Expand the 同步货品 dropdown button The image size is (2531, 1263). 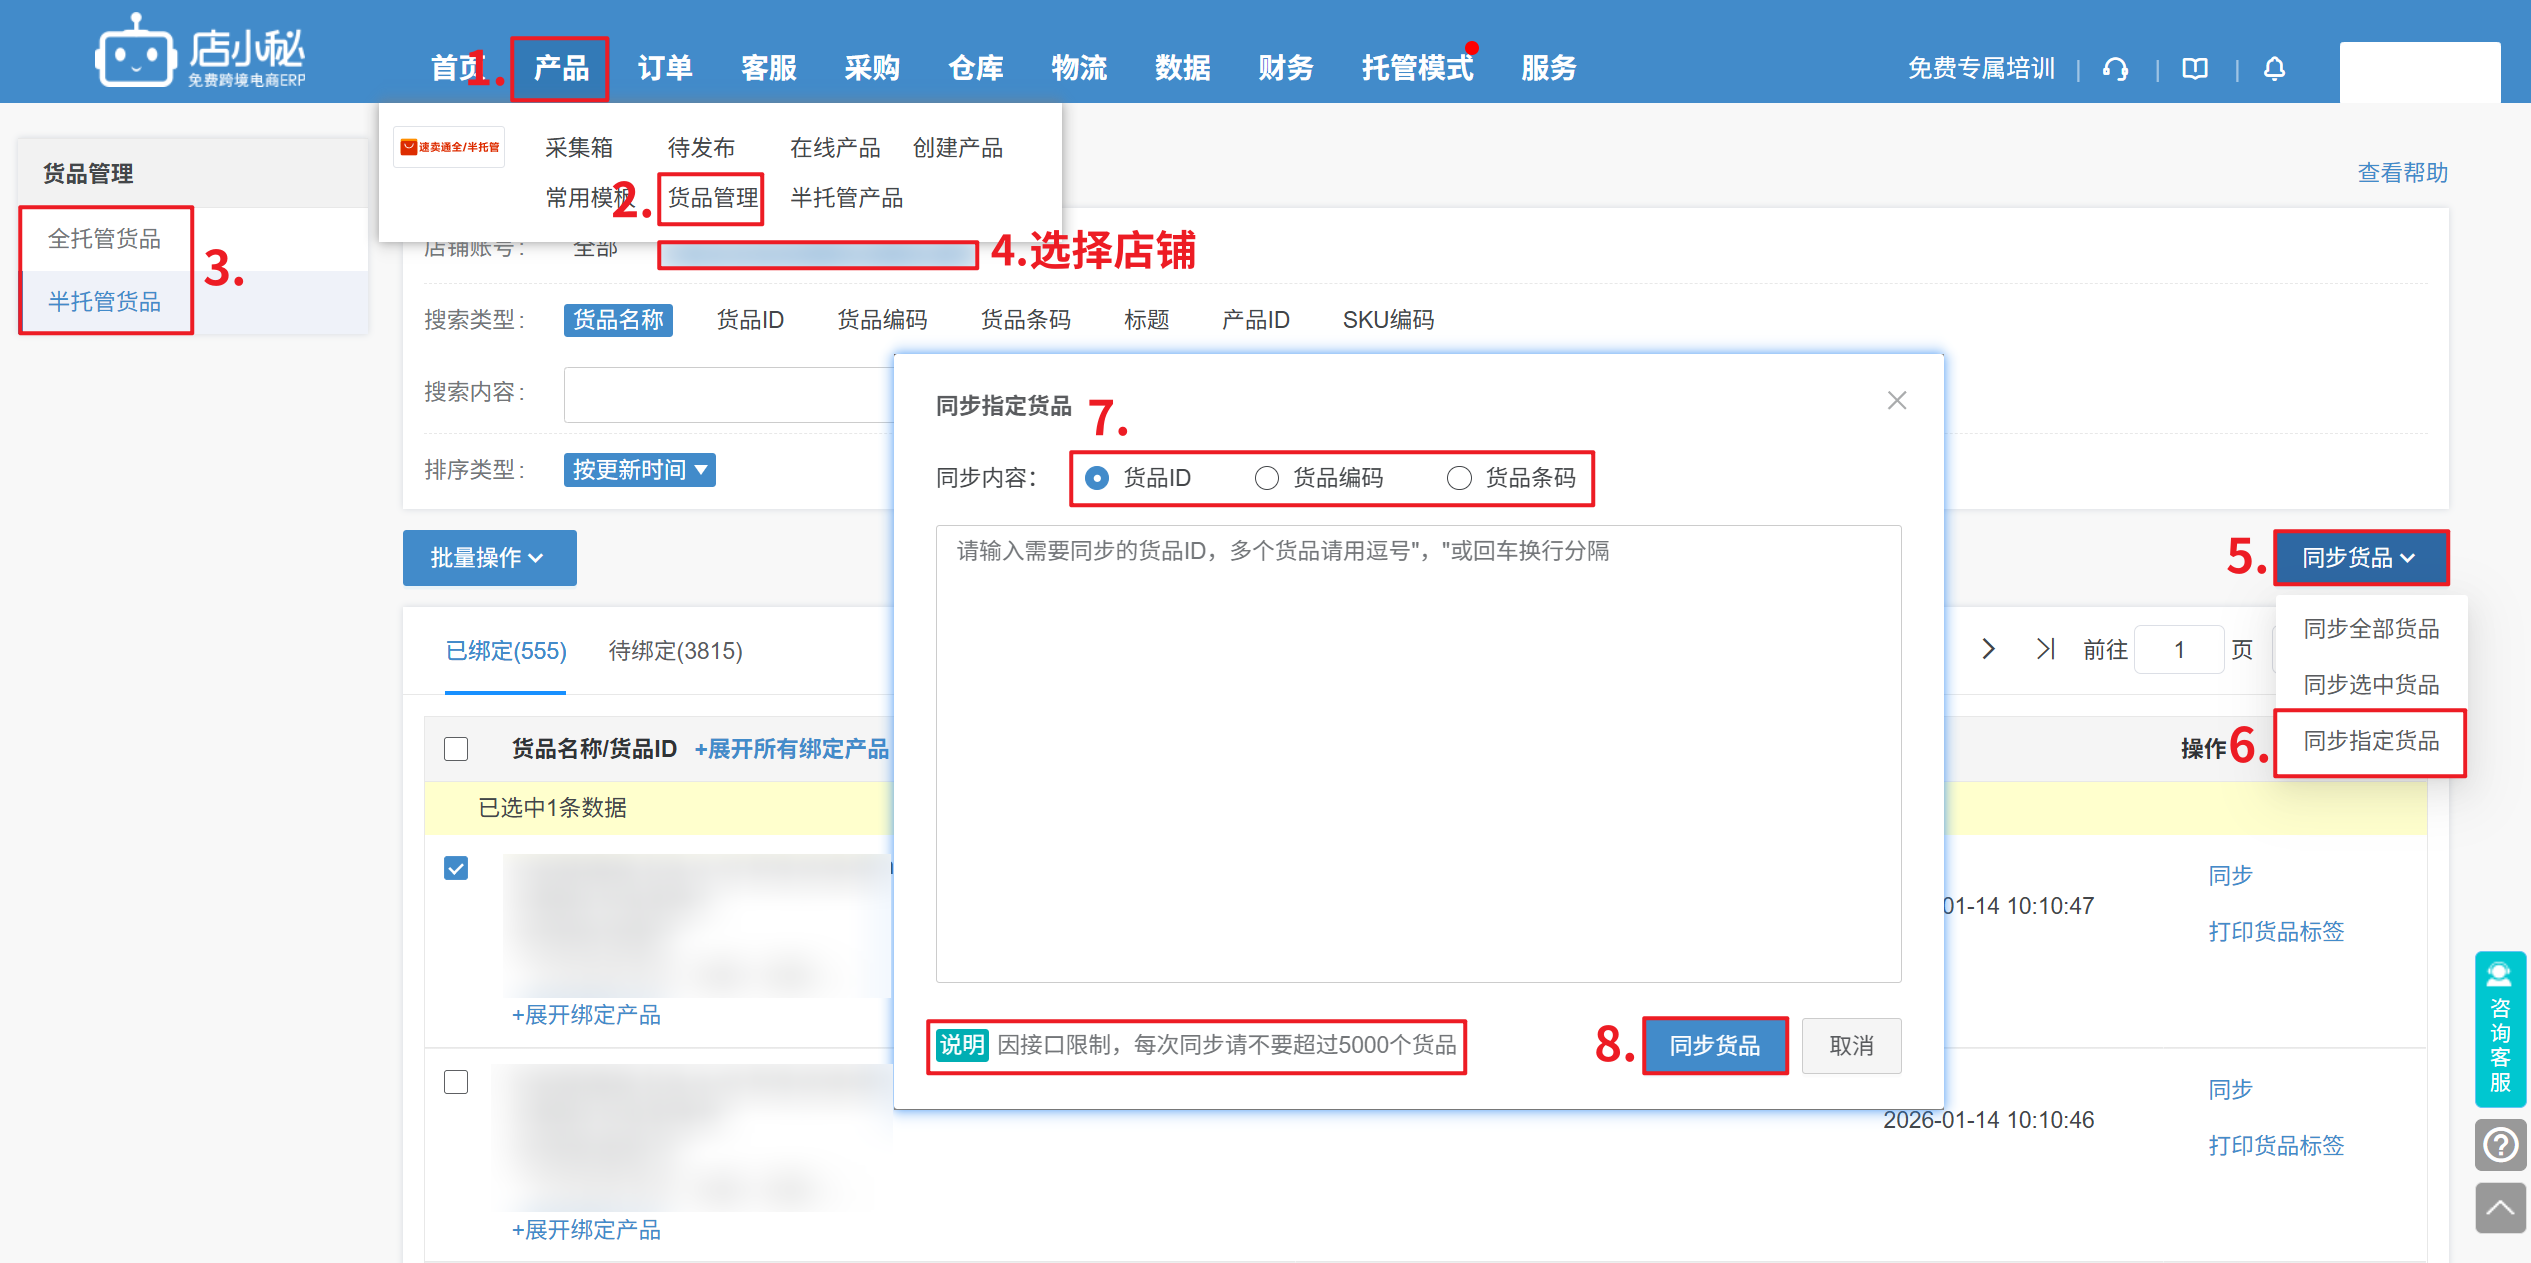click(2360, 558)
